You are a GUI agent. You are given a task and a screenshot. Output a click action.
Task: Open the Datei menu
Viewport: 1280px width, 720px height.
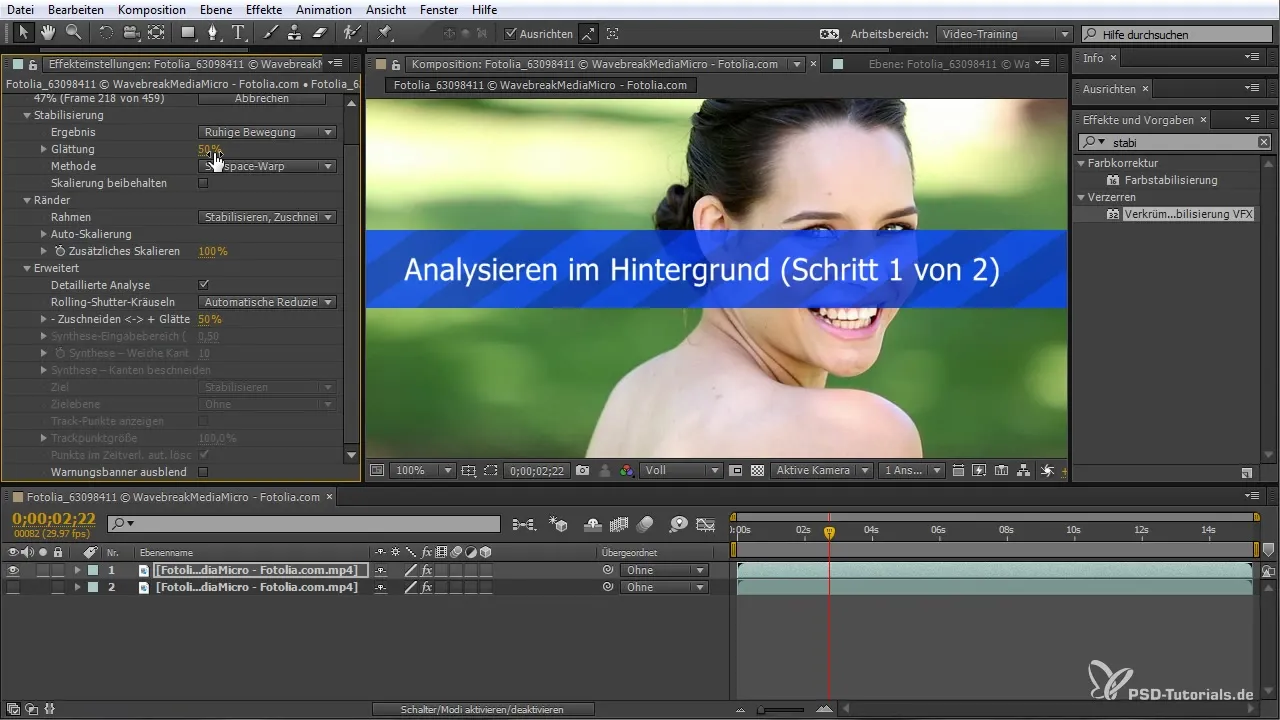[x=22, y=9]
